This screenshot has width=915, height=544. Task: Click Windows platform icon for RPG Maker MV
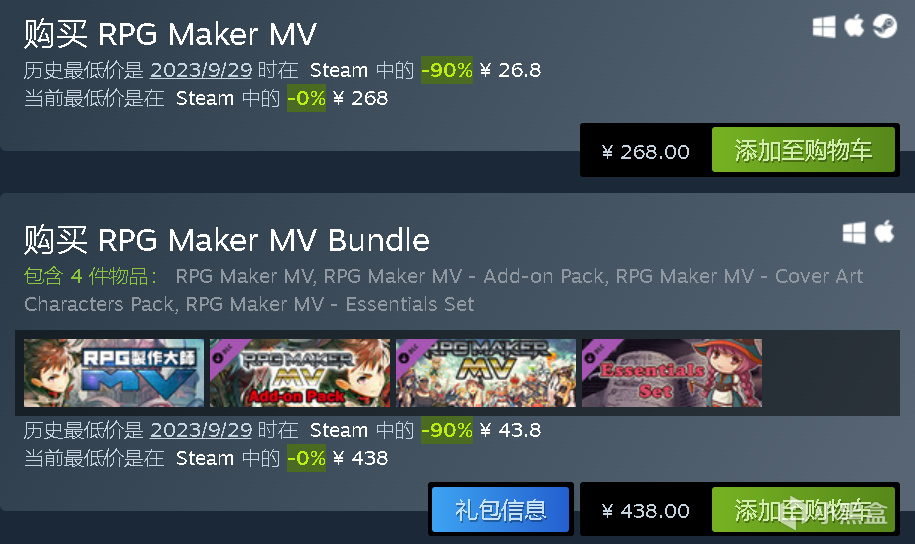click(x=824, y=27)
